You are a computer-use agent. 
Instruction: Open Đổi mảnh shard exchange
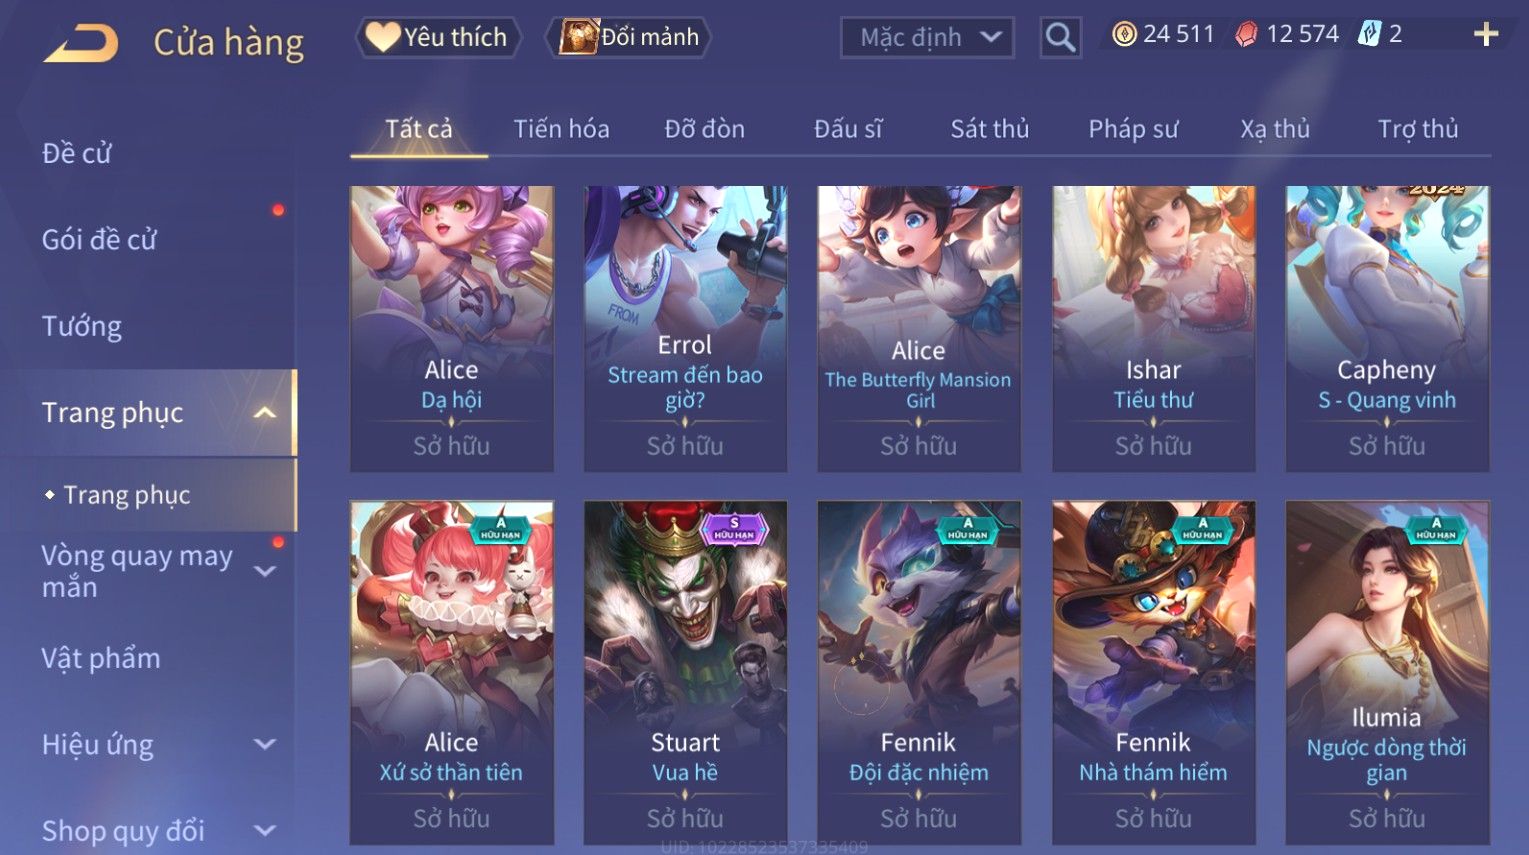[630, 37]
